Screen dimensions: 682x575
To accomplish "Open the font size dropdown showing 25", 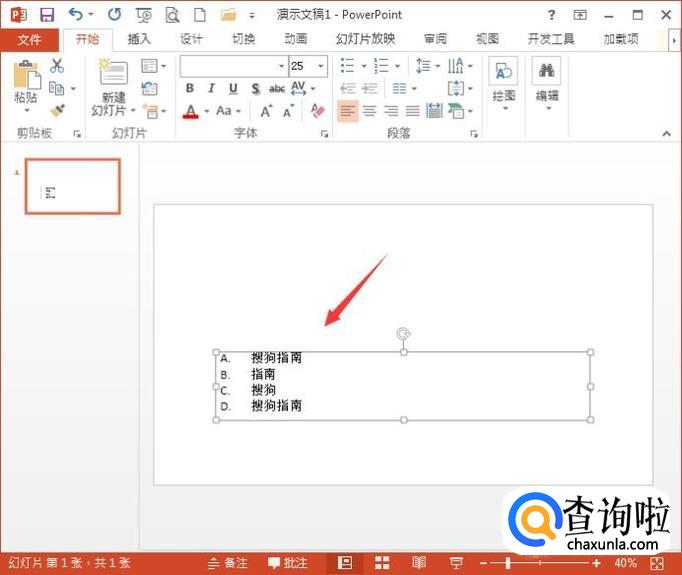I will (x=320, y=66).
